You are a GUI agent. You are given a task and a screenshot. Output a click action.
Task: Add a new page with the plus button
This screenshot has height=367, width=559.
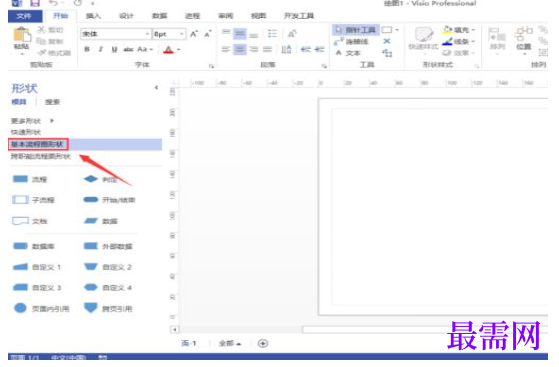(263, 343)
